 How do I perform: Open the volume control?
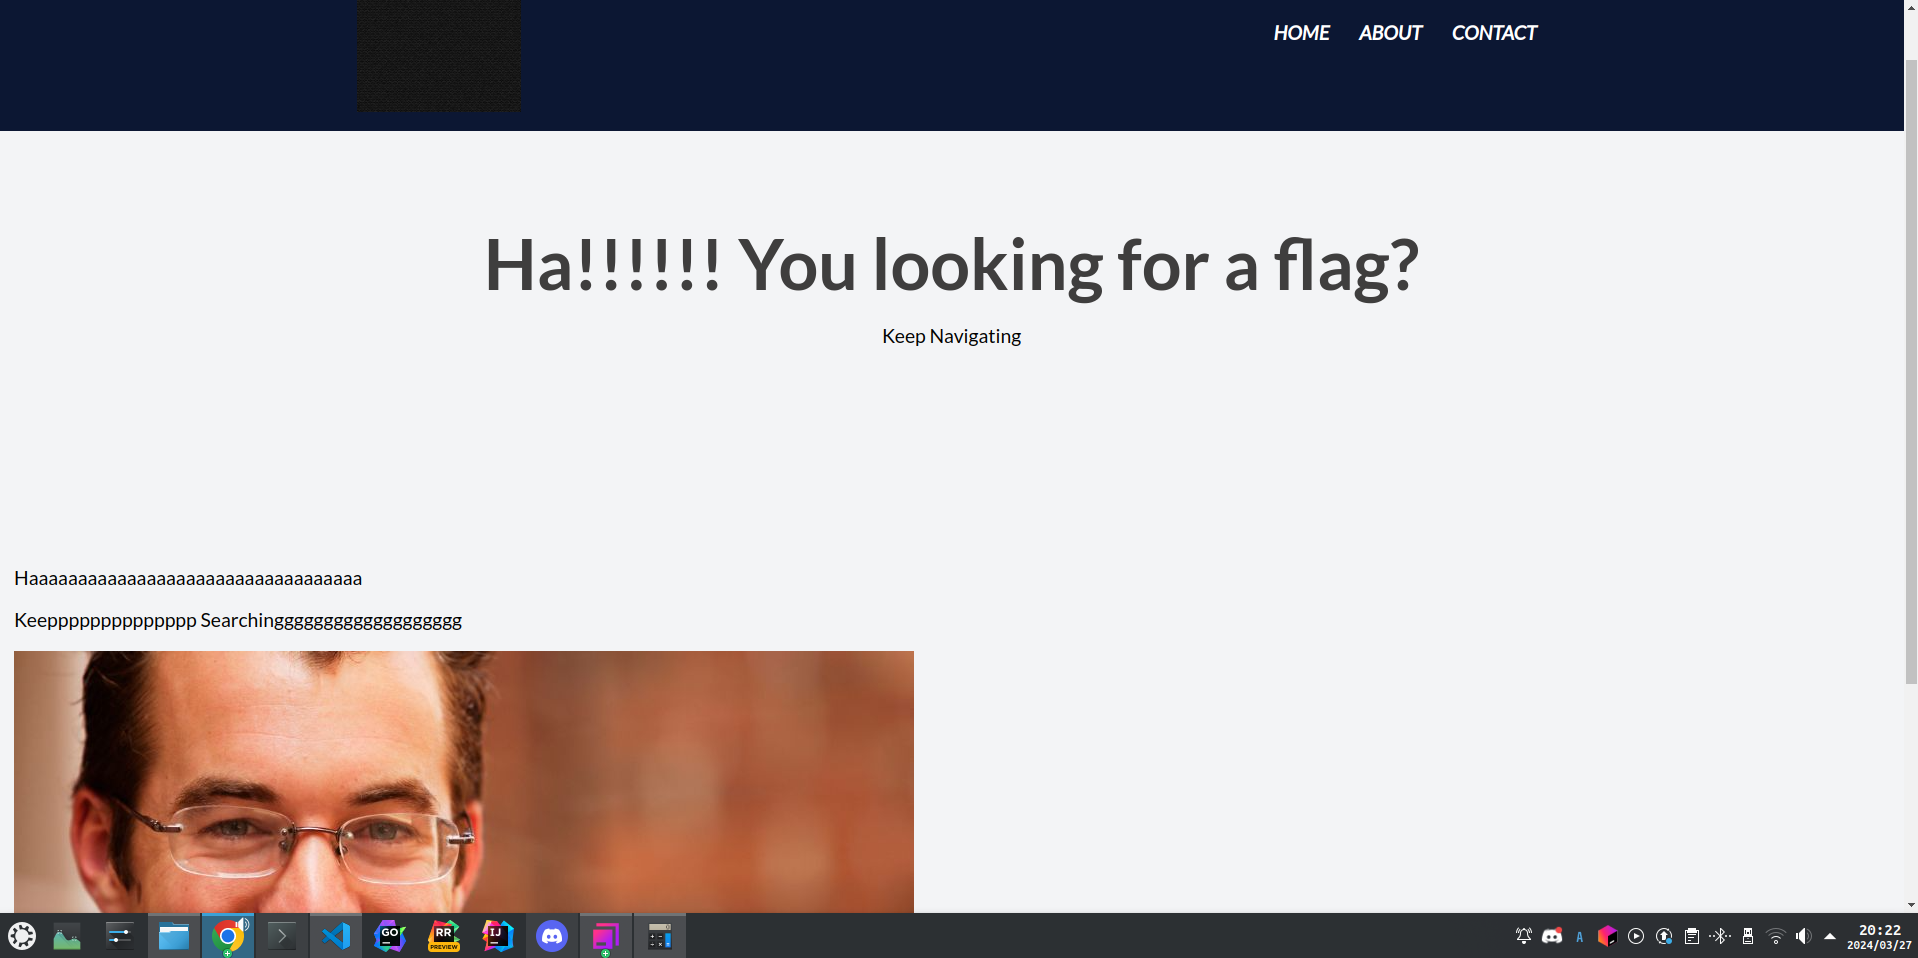1803,936
